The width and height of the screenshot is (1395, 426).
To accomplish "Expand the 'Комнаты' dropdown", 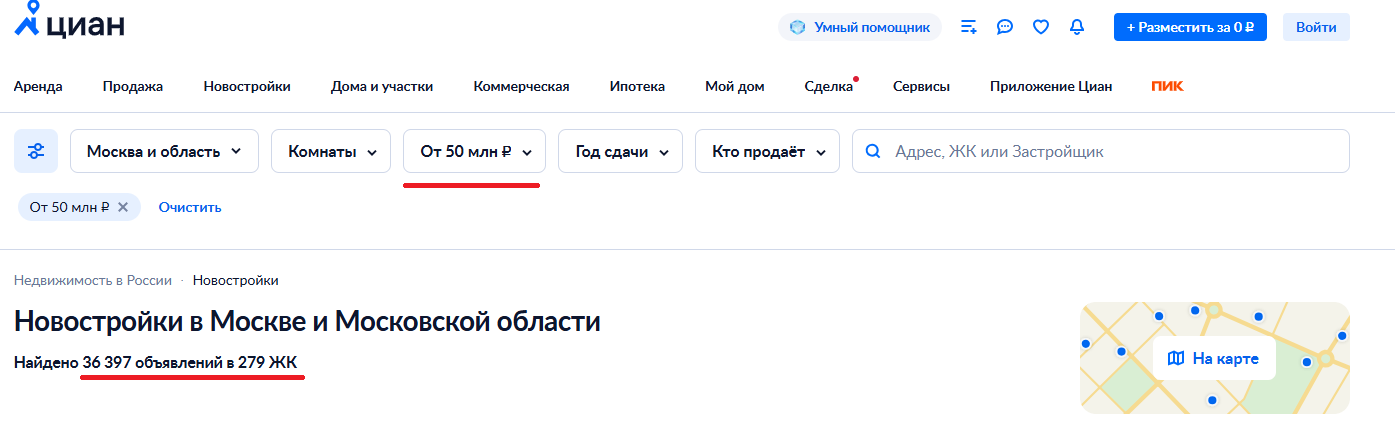I will (331, 151).
